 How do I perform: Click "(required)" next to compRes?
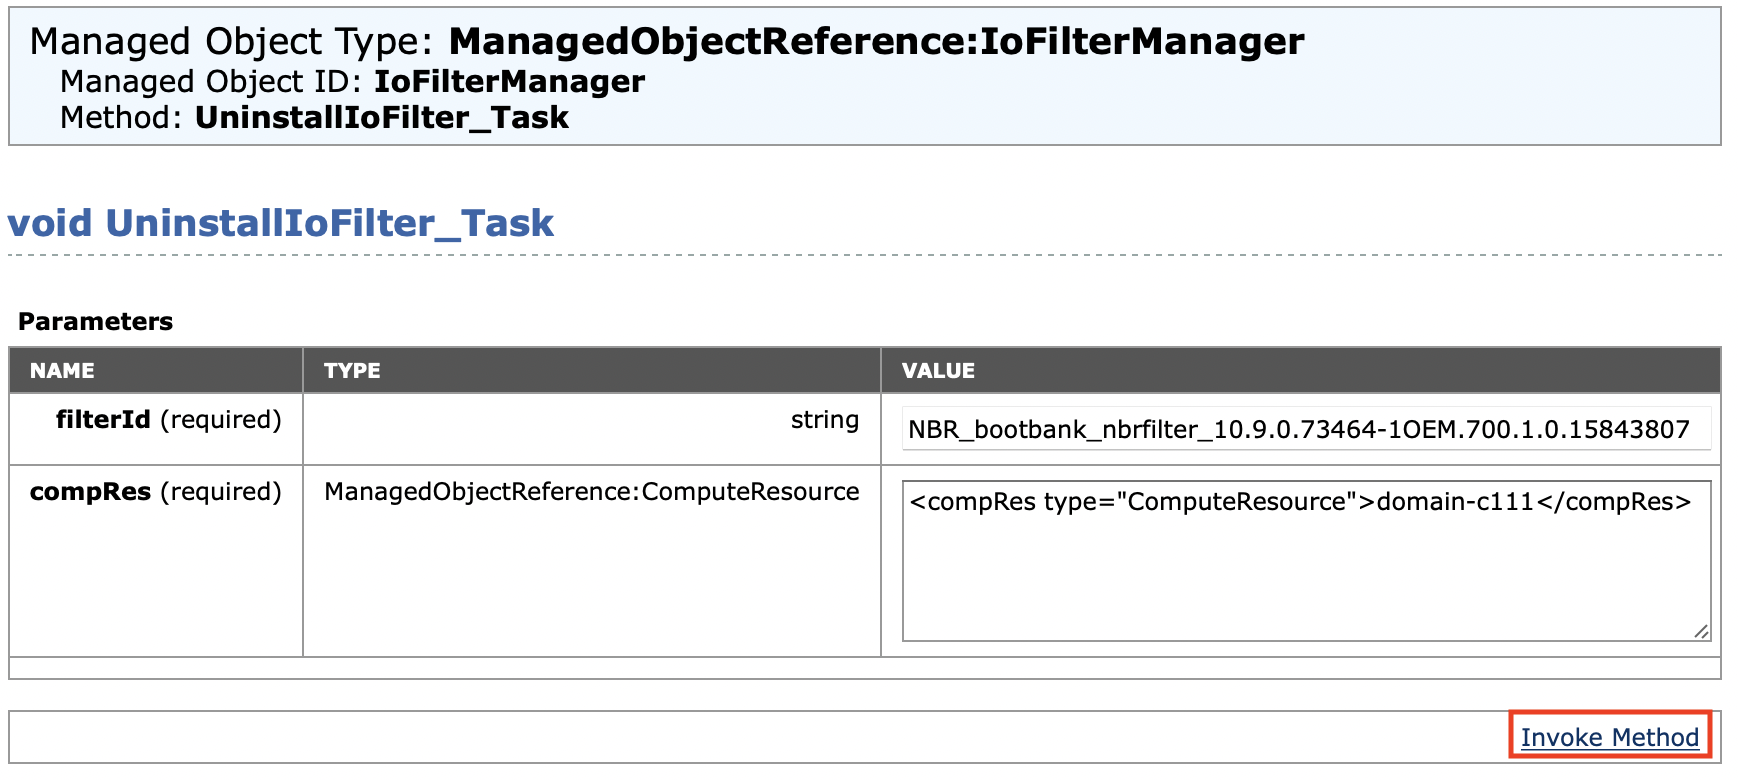click(x=221, y=492)
